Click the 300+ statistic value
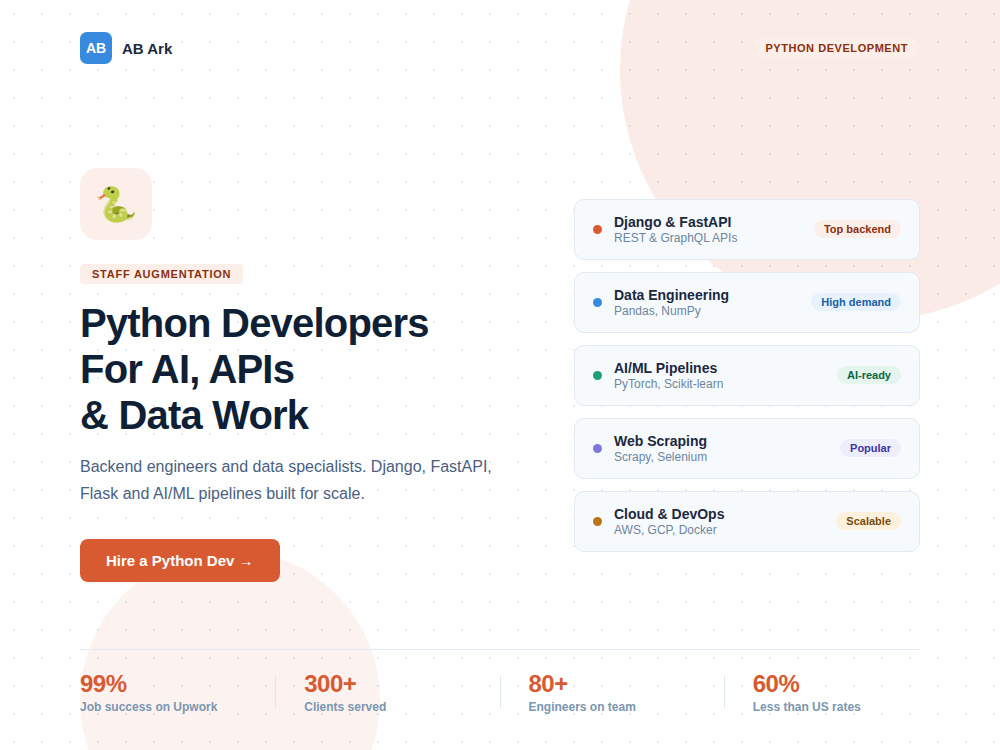Image resolution: width=1000 pixels, height=750 pixels. pyautogui.click(x=330, y=684)
